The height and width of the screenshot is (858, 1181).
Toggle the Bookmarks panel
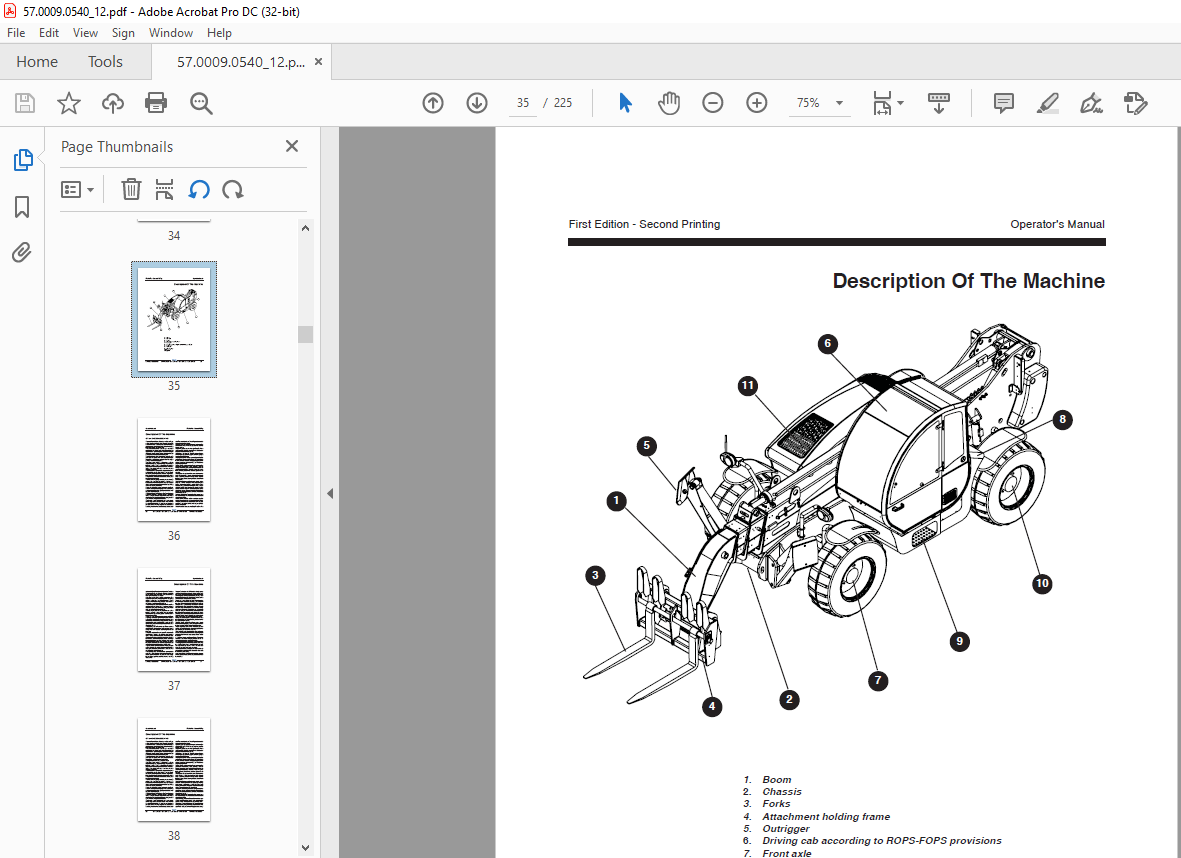click(x=22, y=206)
